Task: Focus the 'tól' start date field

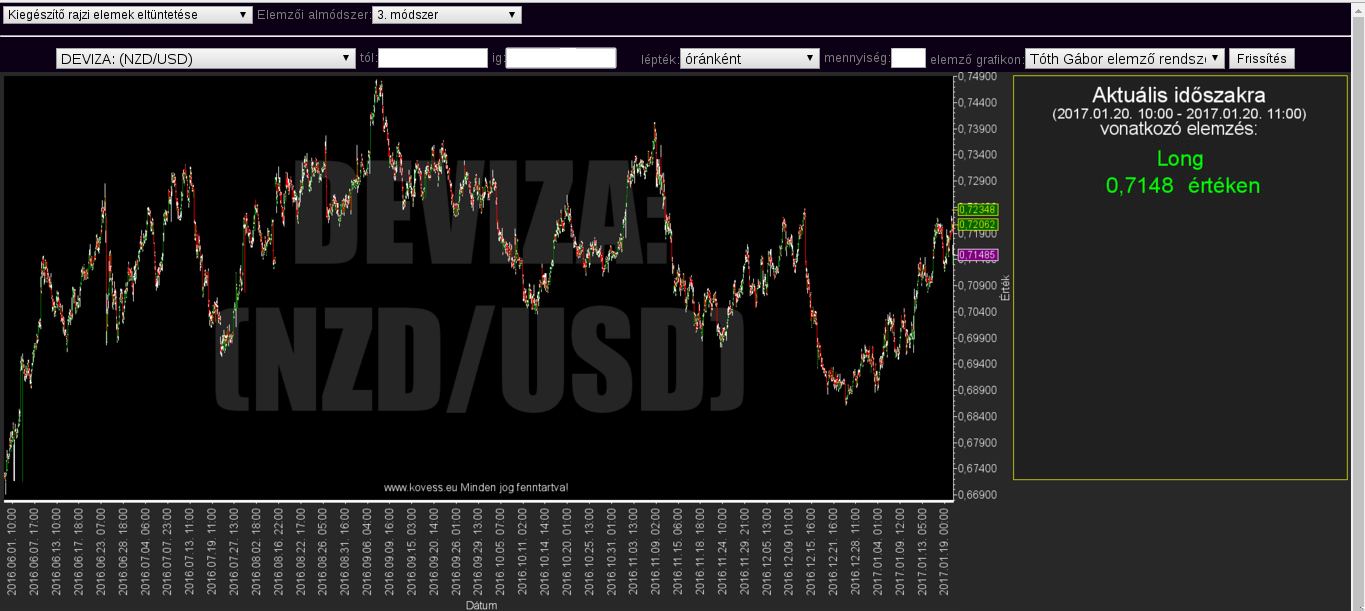Action: click(433, 59)
